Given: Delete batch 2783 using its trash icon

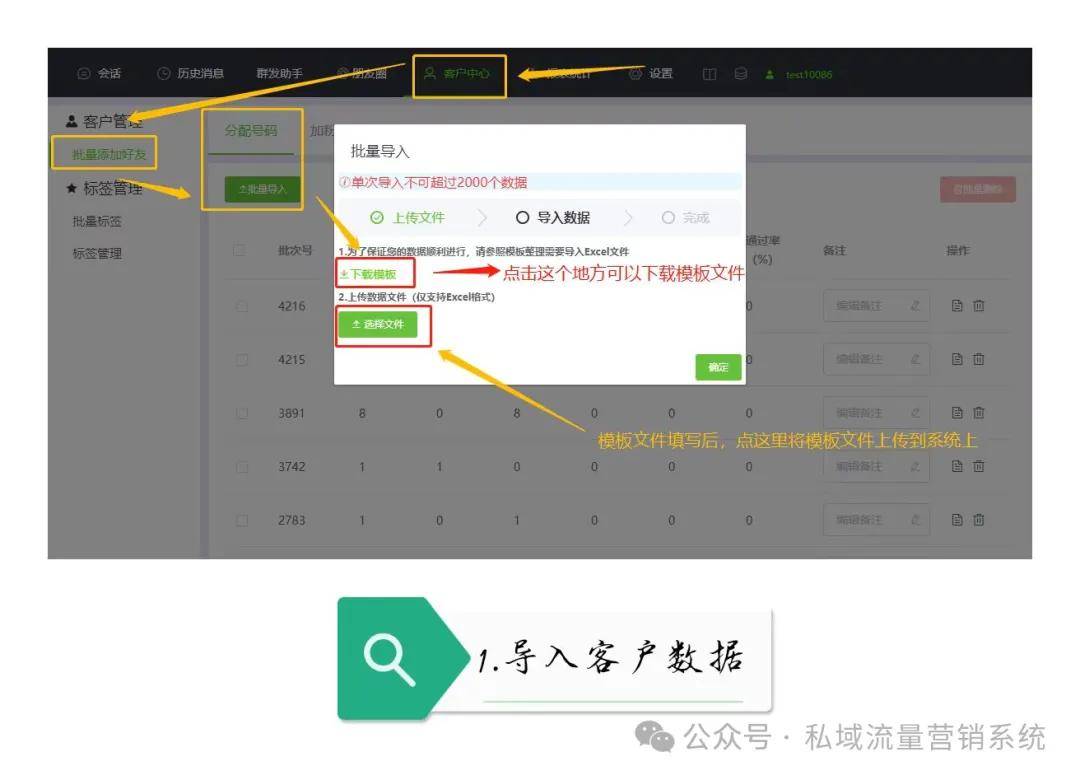Looking at the screenshot, I should coord(979,519).
